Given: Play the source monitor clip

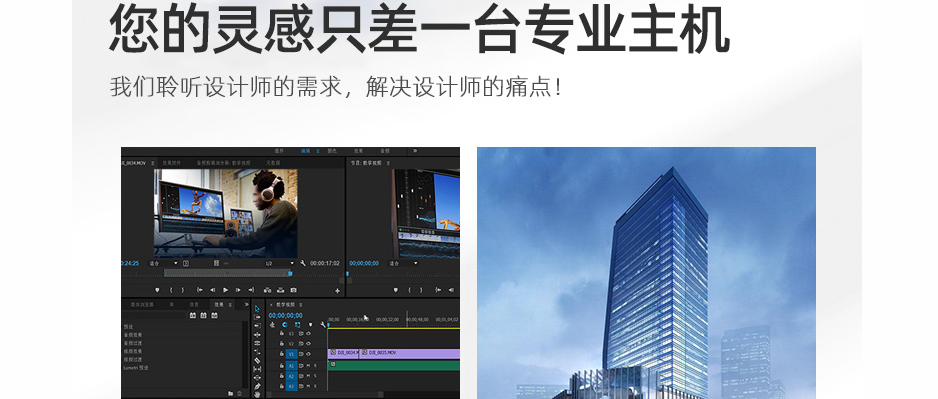Looking at the screenshot, I should point(226,290).
